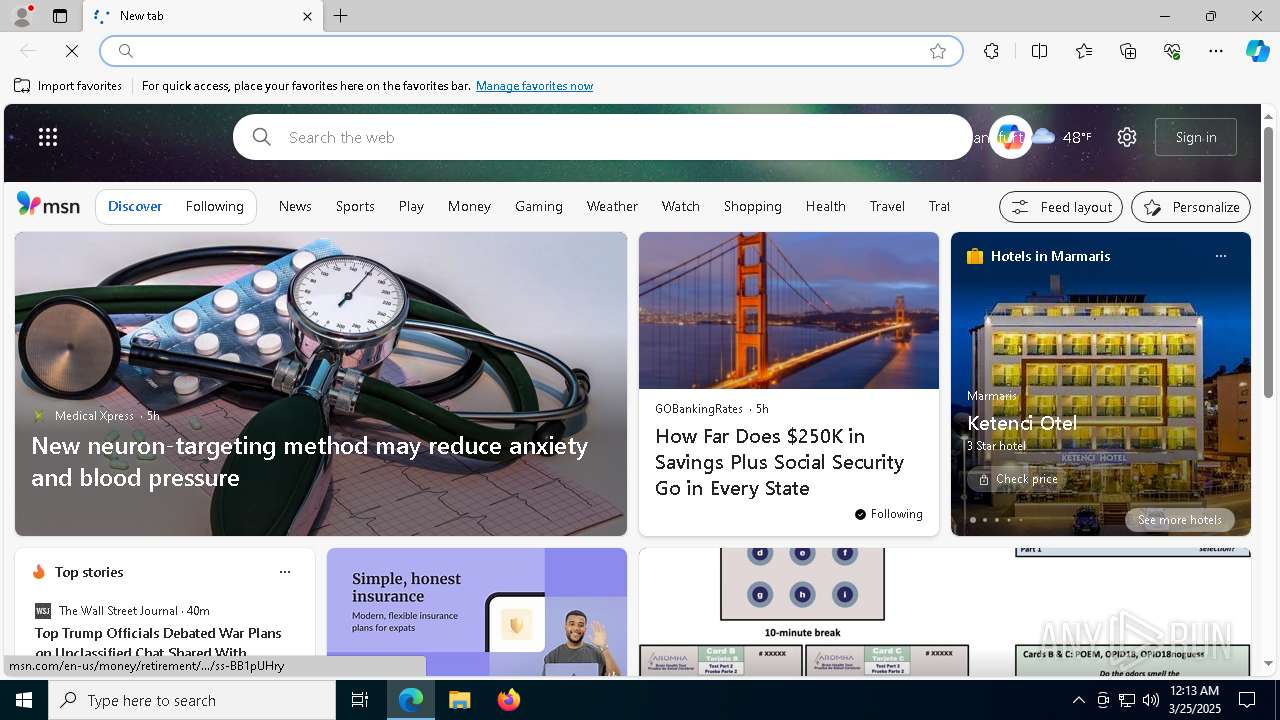This screenshot has height=720, width=1280.
Task: Open the Shopping section
Action: coord(752,206)
